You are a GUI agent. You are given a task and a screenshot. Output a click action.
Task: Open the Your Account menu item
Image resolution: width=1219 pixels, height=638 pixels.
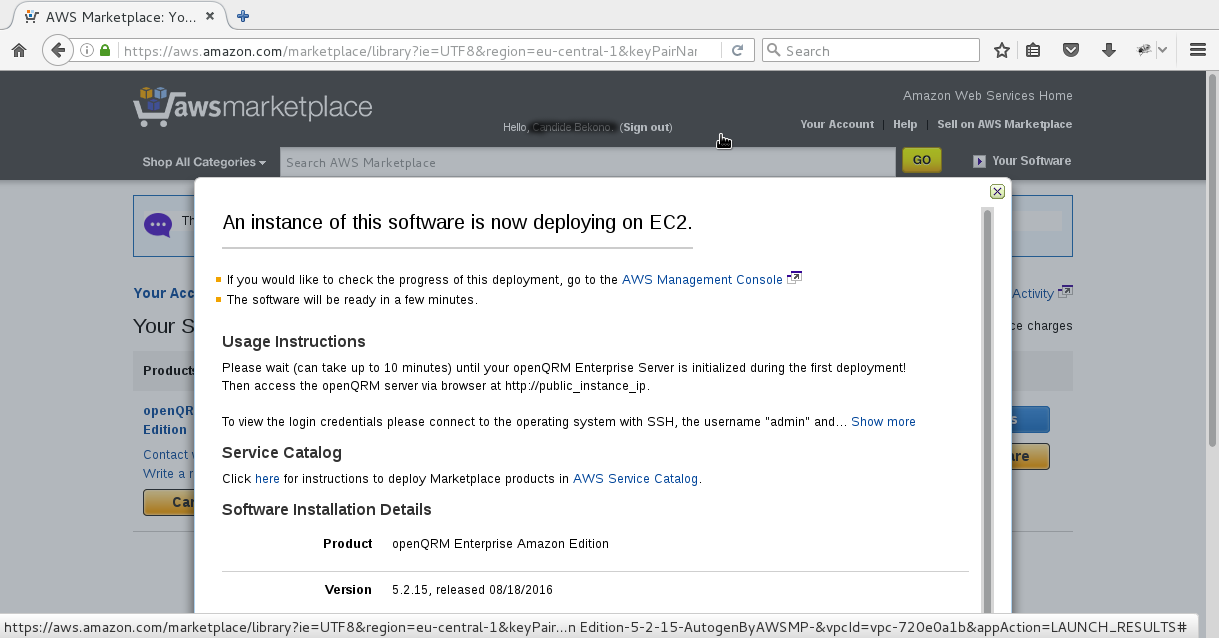coord(837,124)
